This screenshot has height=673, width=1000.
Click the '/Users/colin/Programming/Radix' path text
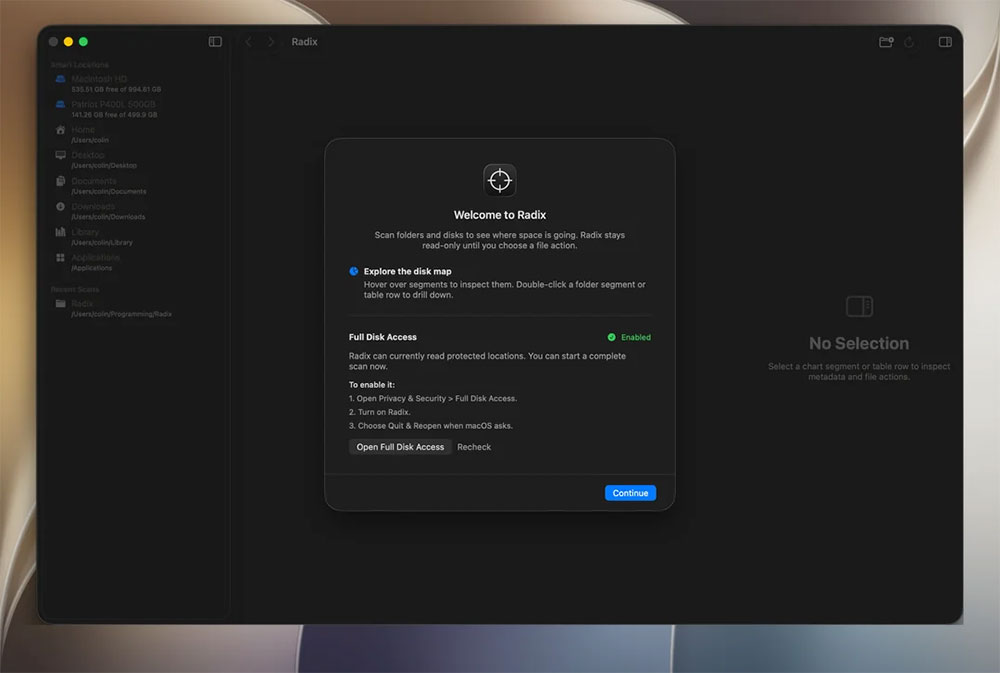[x=121, y=314]
